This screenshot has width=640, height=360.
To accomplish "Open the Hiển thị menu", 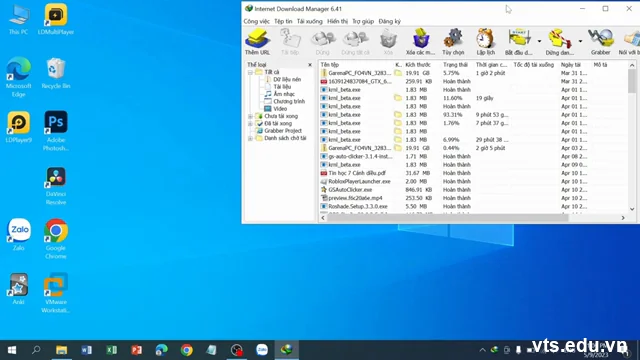I will (337, 21).
